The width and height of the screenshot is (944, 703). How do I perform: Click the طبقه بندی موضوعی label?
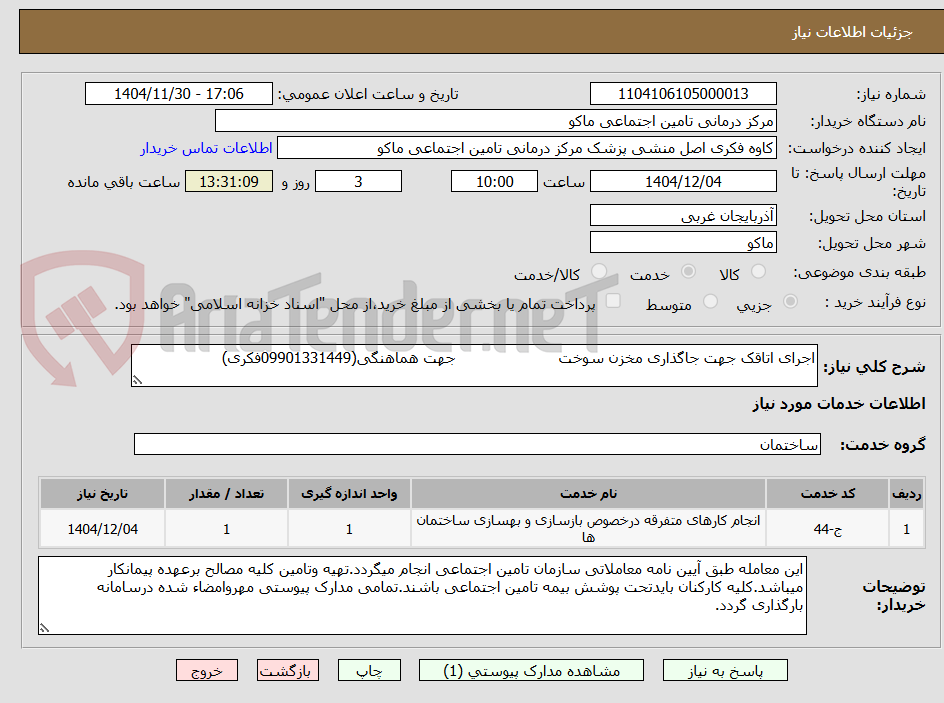coord(859,273)
